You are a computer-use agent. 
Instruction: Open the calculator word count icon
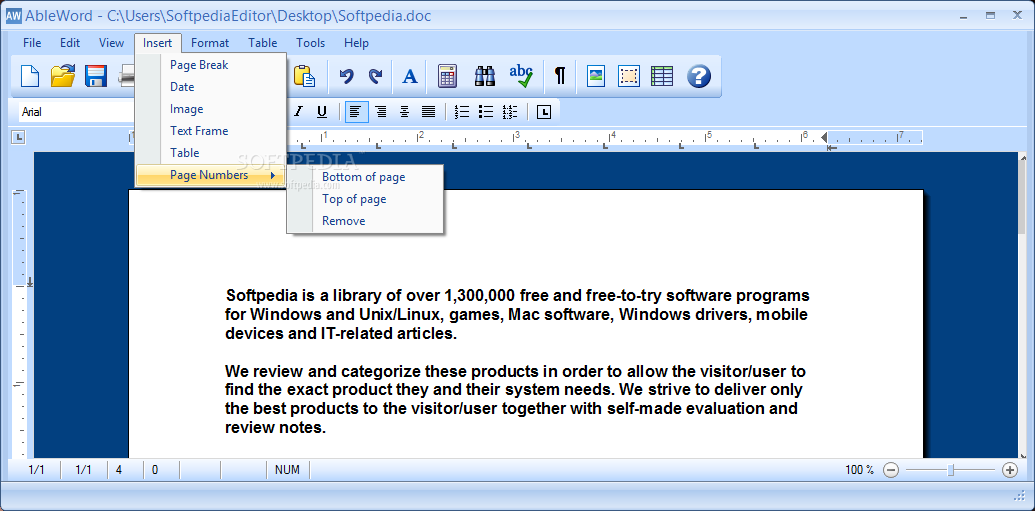click(448, 76)
